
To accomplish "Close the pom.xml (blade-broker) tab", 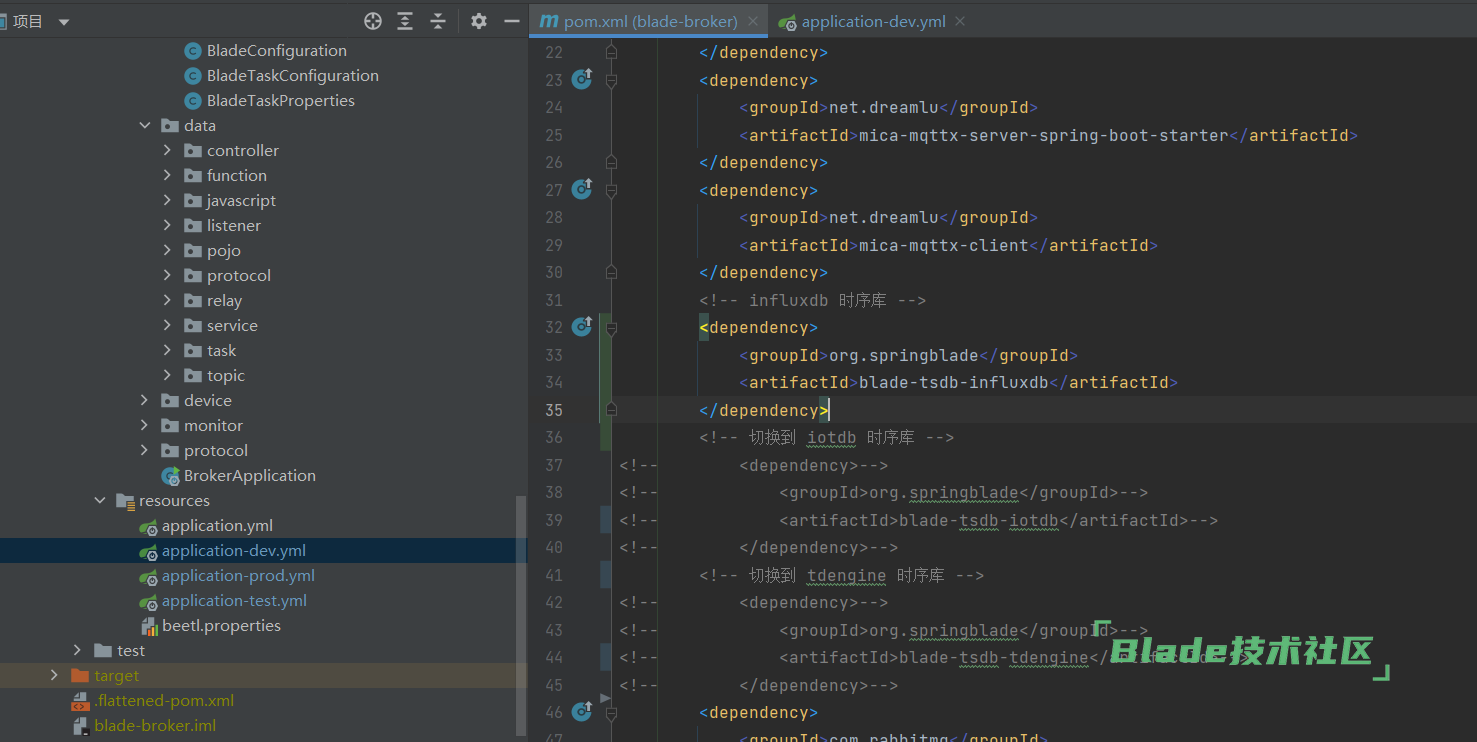I will 753,21.
